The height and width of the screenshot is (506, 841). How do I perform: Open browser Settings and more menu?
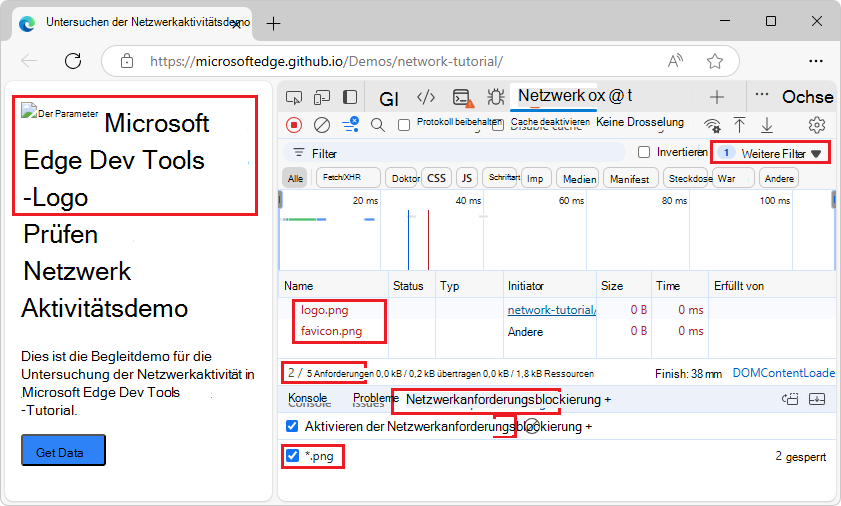(x=816, y=61)
